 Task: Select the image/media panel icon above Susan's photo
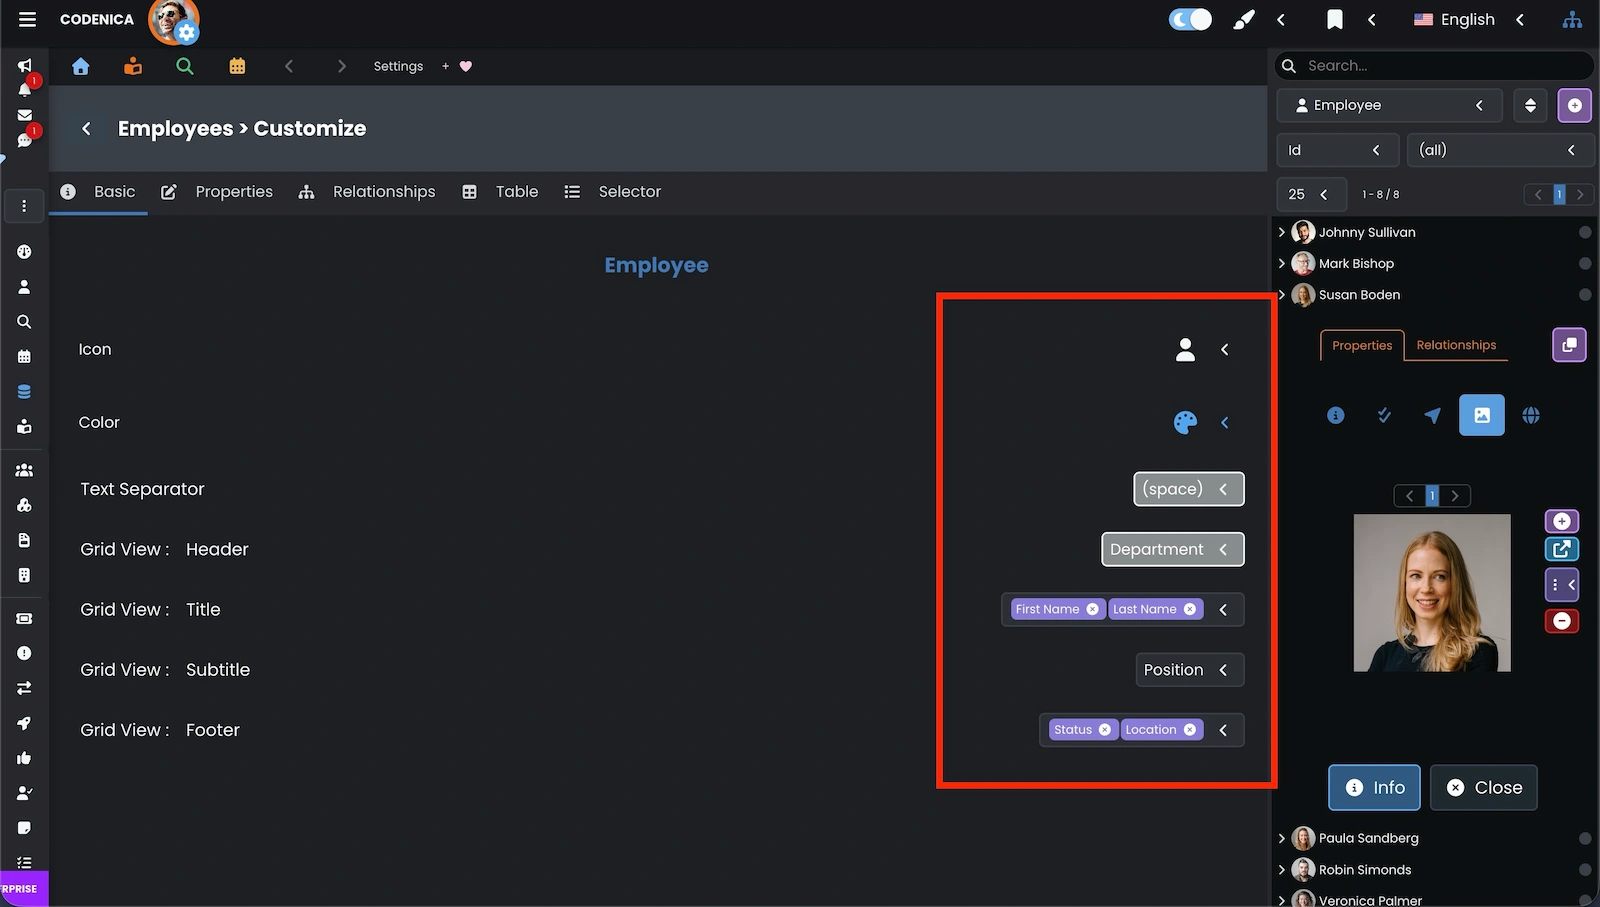(x=1482, y=415)
